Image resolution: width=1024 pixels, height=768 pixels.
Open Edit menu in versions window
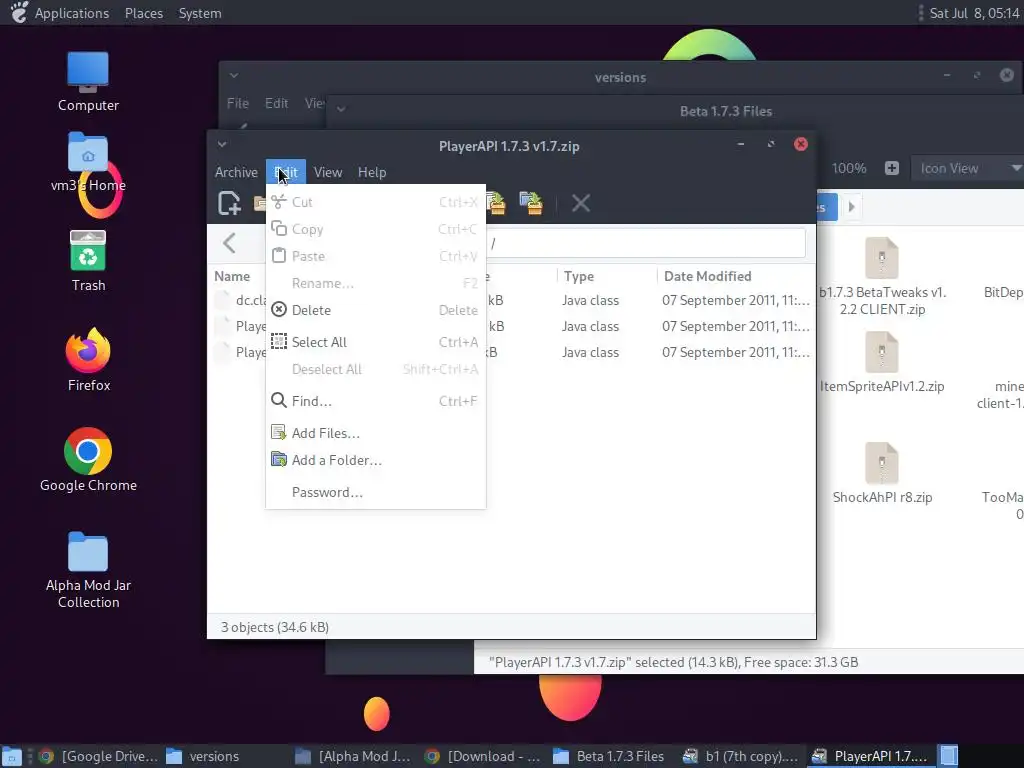[276, 103]
